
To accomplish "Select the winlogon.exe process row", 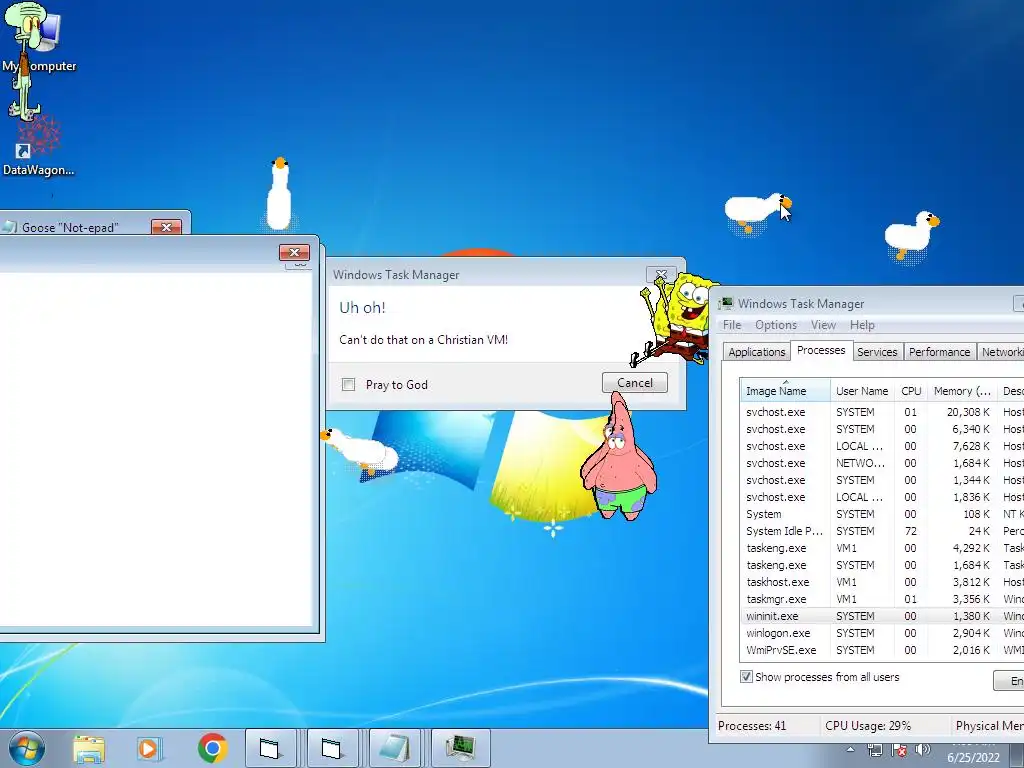I will coord(882,633).
